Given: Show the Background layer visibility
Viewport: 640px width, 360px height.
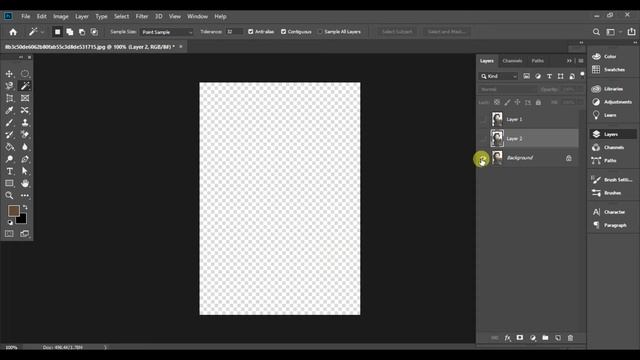Looking at the screenshot, I should click(x=483, y=158).
